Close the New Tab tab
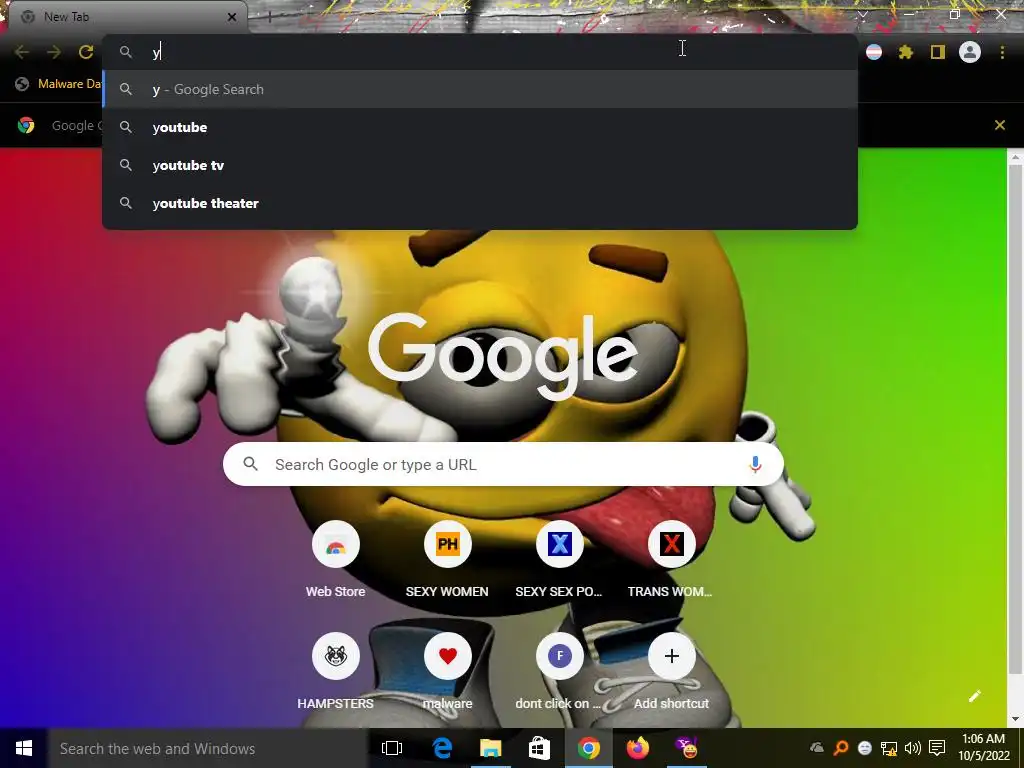 pyautogui.click(x=231, y=17)
